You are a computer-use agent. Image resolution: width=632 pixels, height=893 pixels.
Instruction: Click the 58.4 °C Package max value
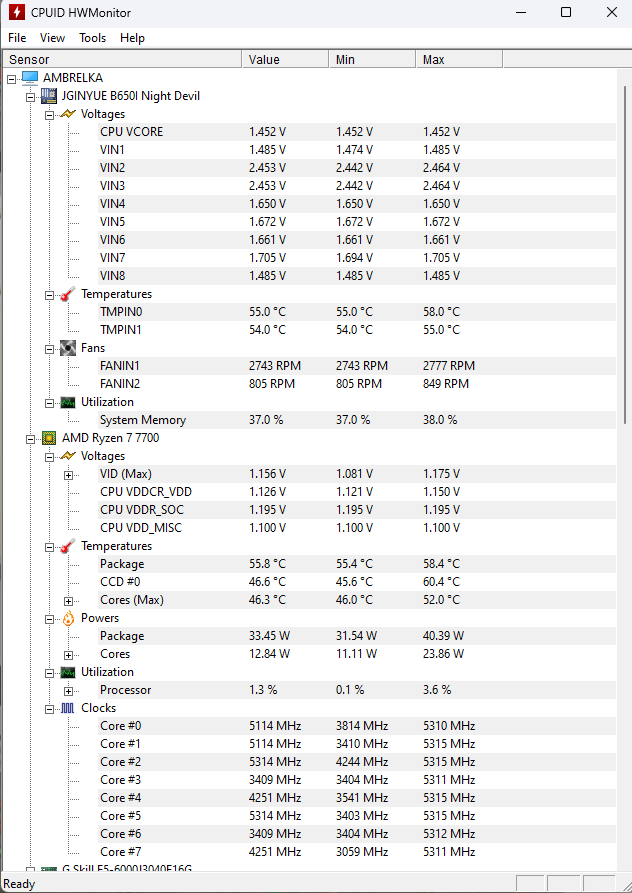click(x=441, y=564)
